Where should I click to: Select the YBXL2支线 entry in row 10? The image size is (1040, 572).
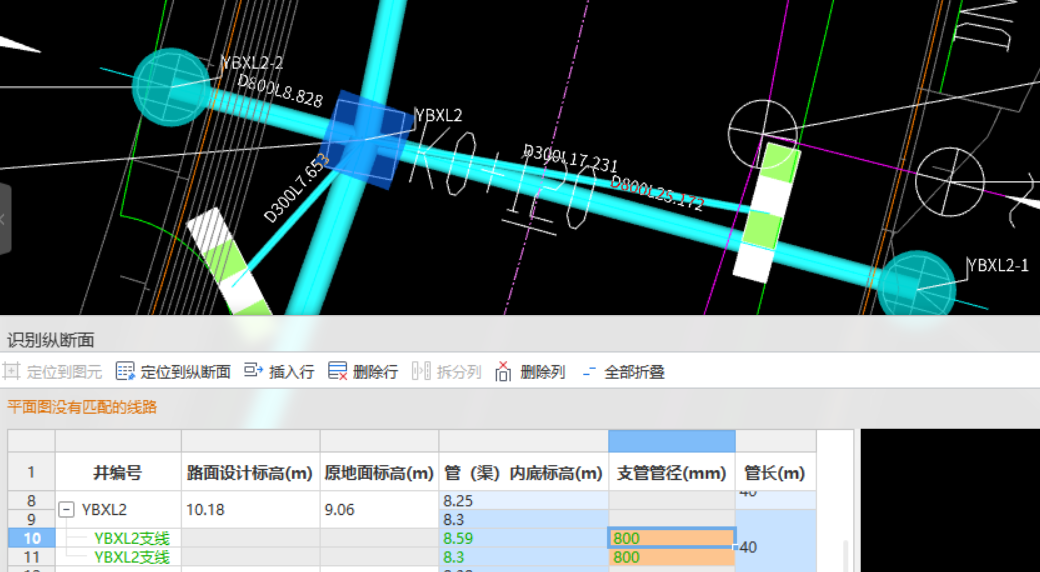coord(132,538)
